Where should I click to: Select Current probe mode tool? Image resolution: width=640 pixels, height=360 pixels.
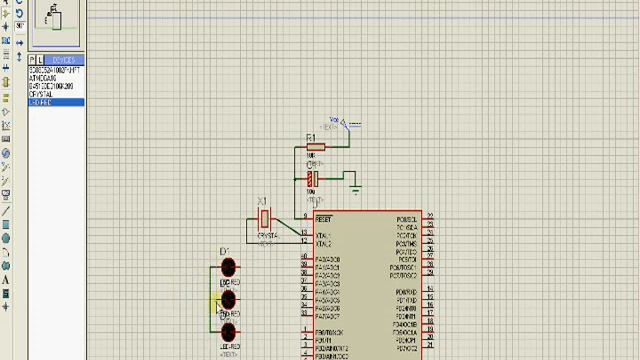[6, 181]
